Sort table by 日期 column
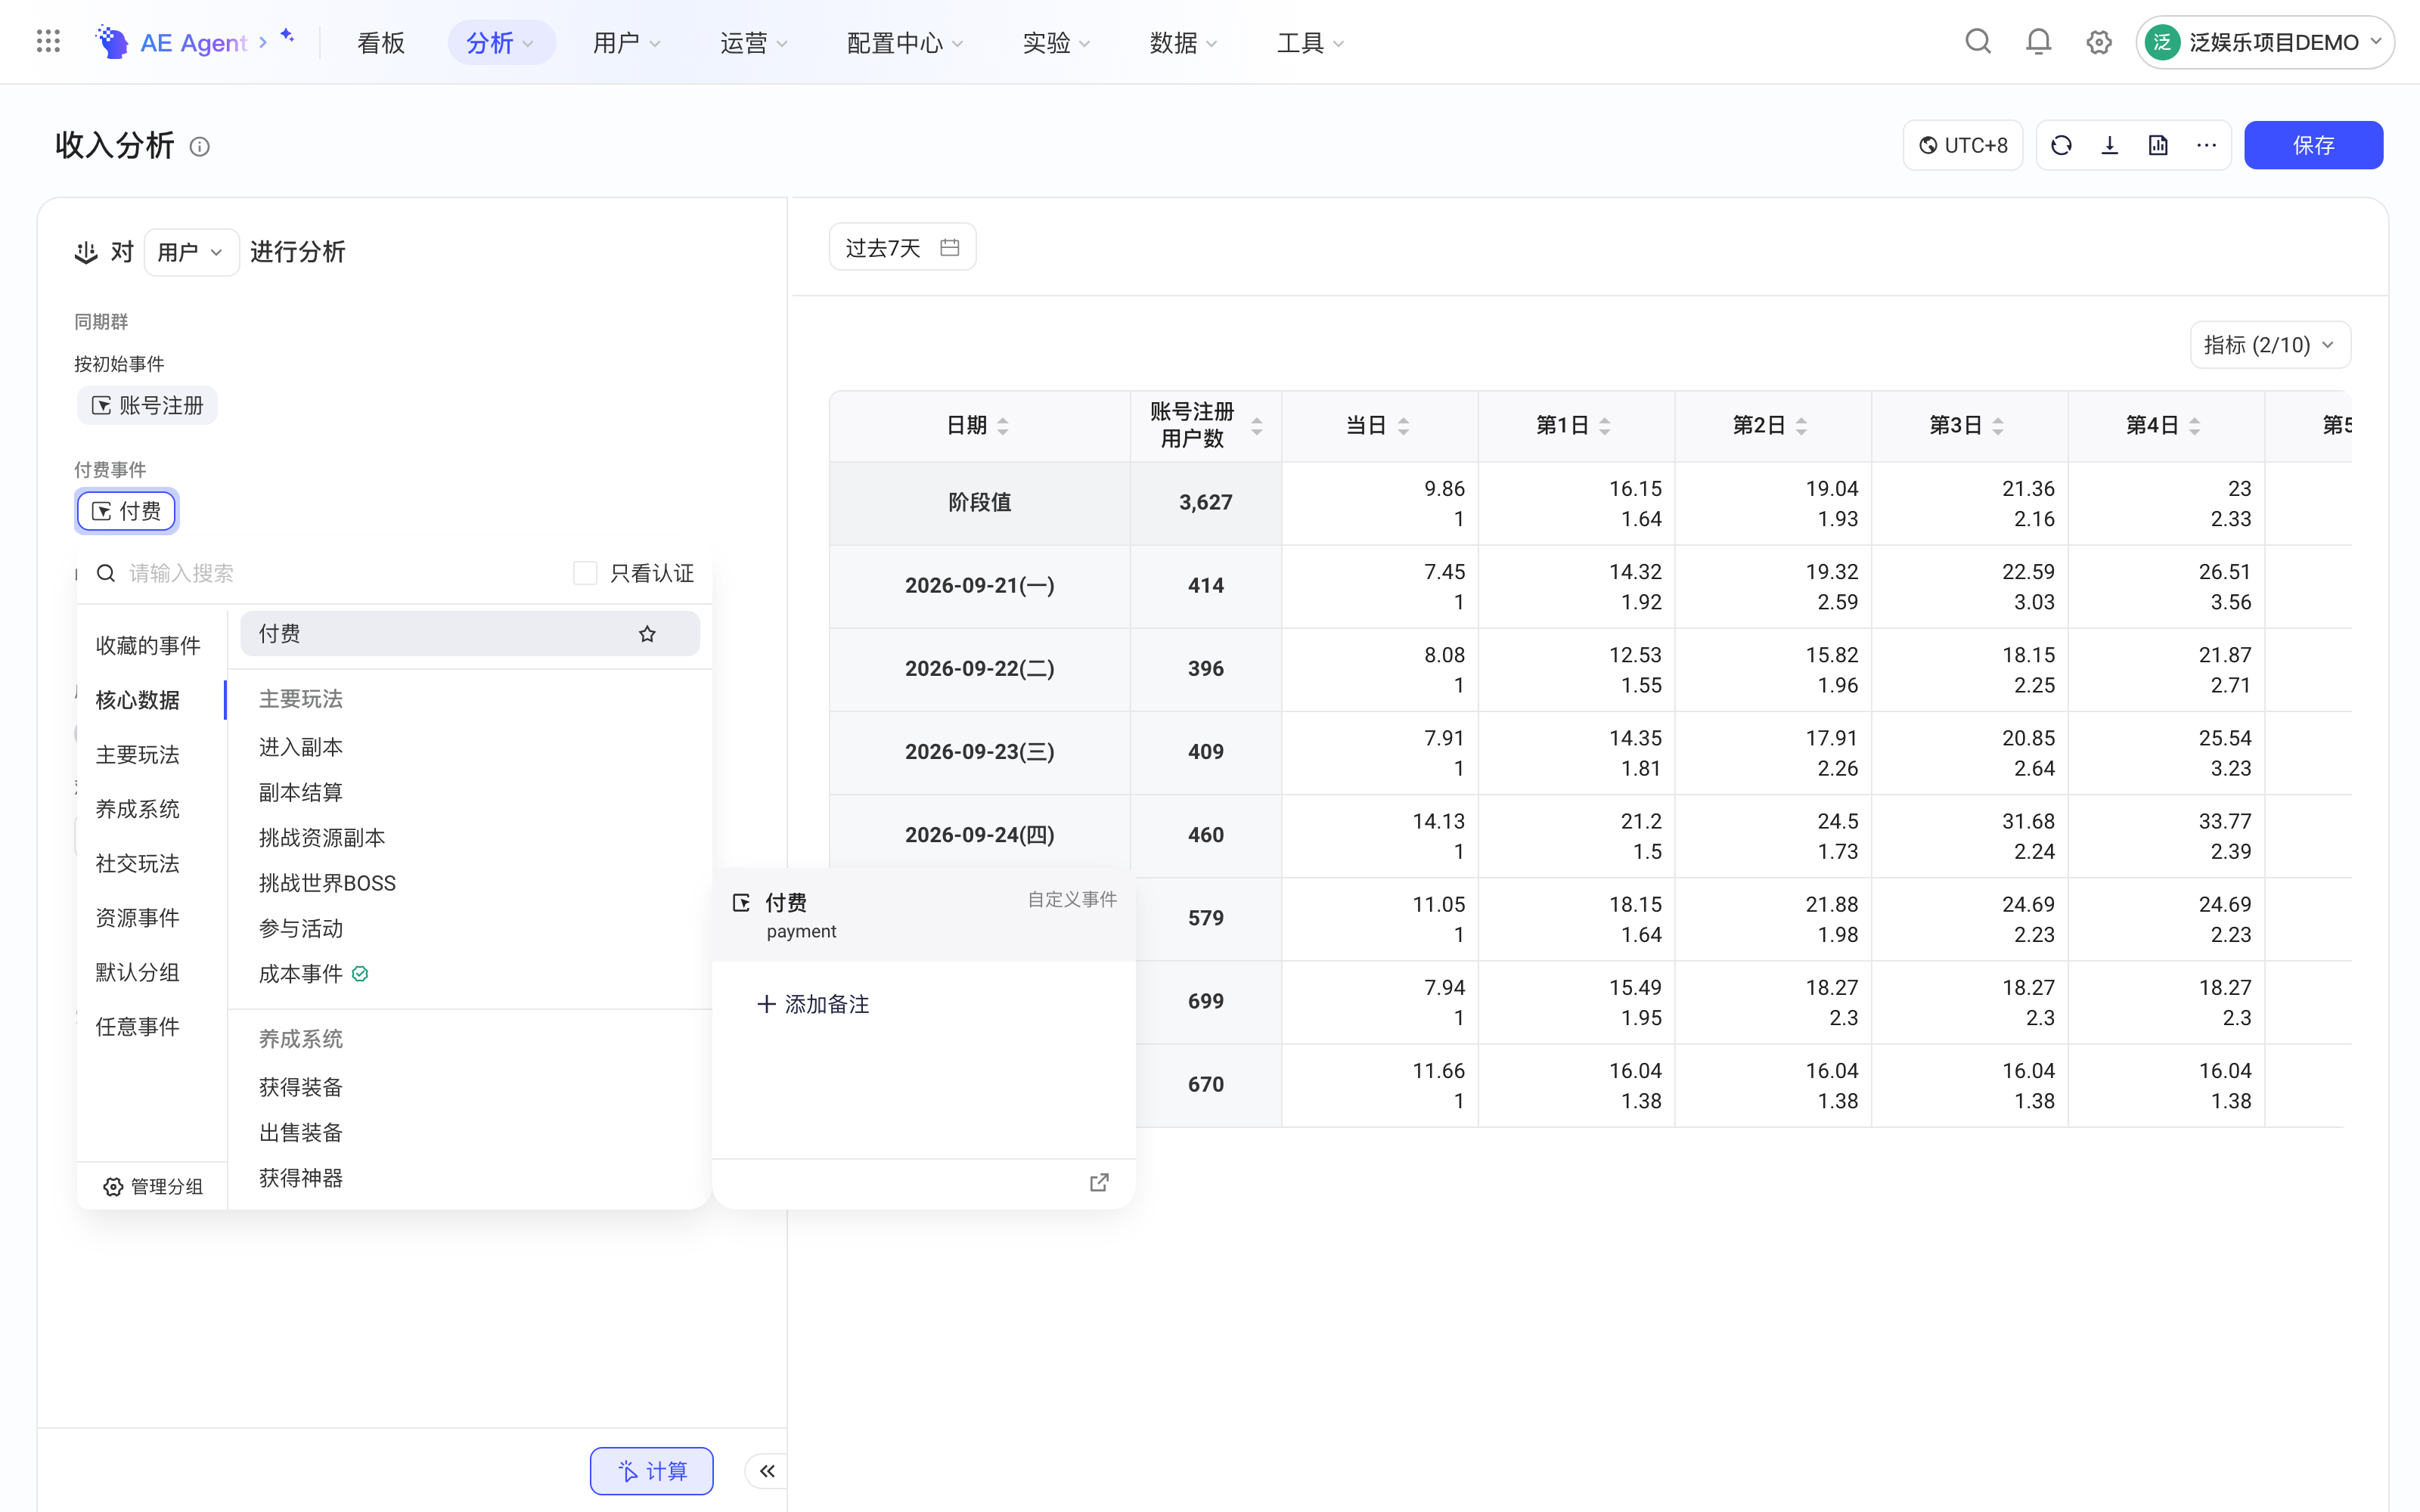2420x1512 pixels. (1003, 426)
